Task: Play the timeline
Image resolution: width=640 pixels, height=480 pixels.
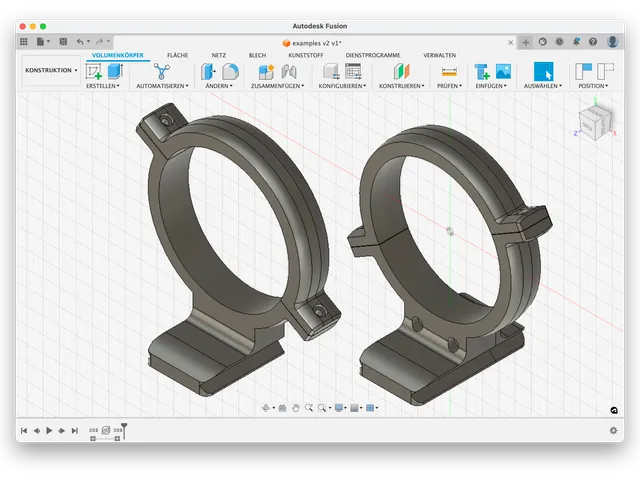Action: coord(49,431)
